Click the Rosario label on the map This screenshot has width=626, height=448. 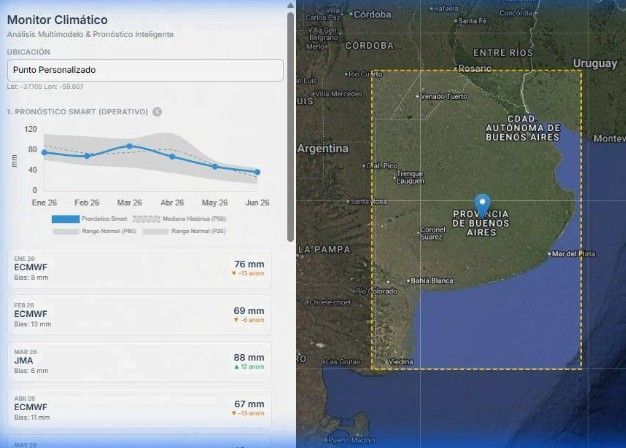pyautogui.click(x=474, y=69)
